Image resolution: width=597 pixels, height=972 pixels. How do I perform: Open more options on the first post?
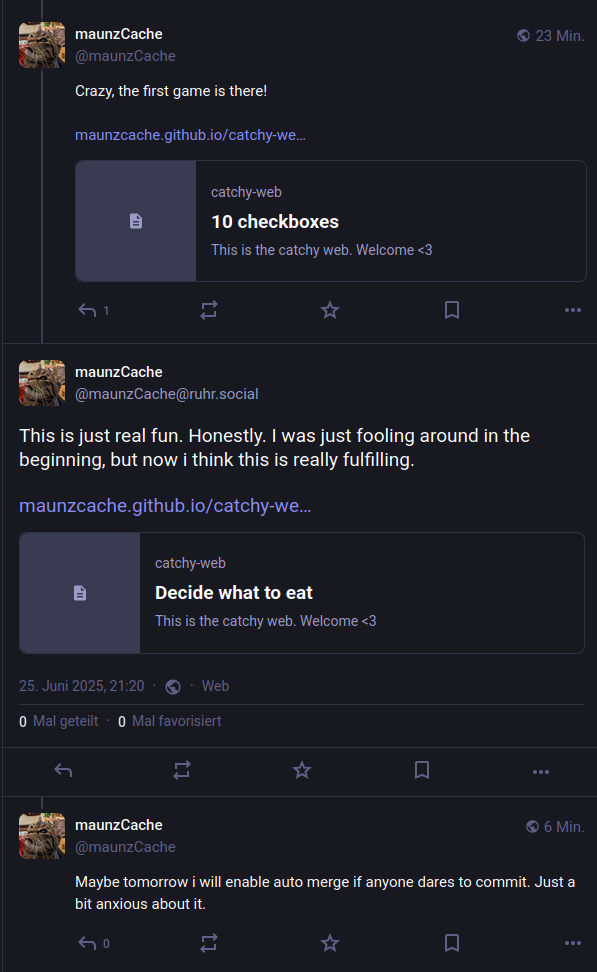coord(573,310)
